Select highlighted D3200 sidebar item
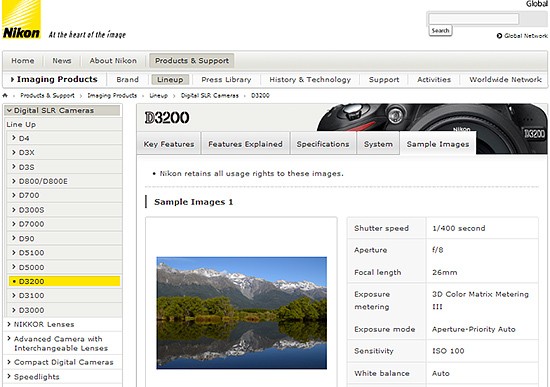Screen dimensions: 550x387 [x=64, y=281]
